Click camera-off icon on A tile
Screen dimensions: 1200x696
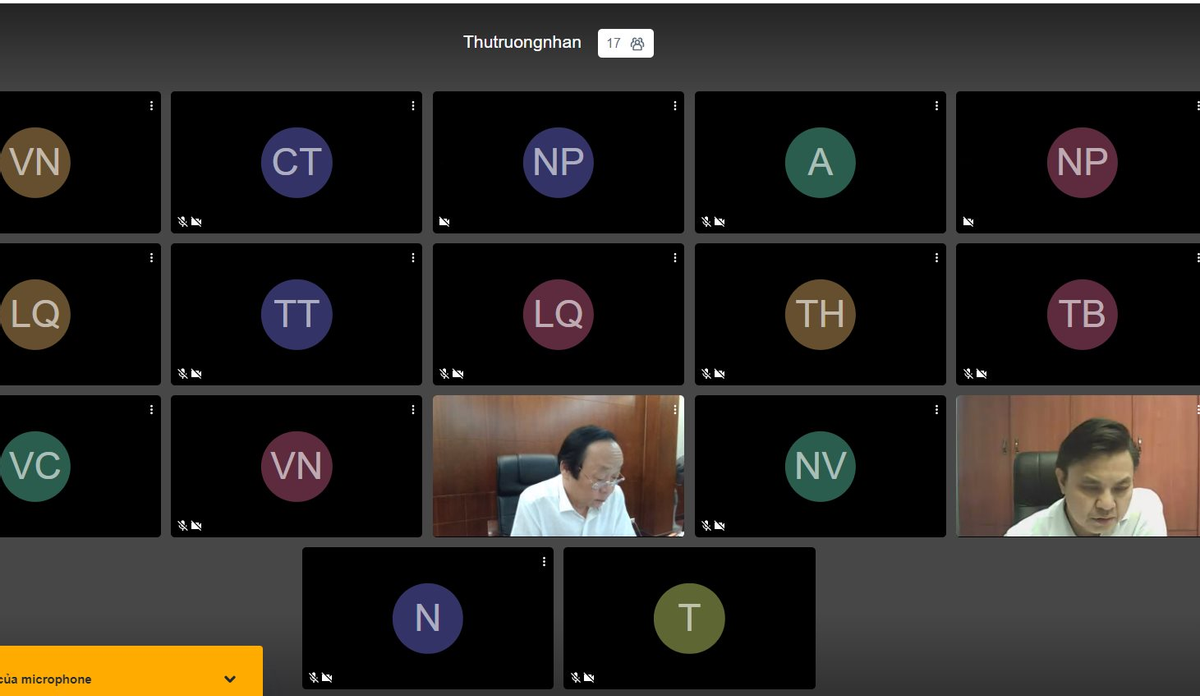point(720,222)
